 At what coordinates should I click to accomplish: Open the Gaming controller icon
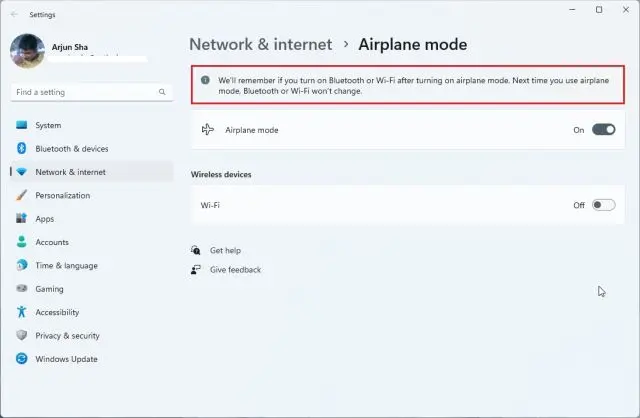coord(21,289)
